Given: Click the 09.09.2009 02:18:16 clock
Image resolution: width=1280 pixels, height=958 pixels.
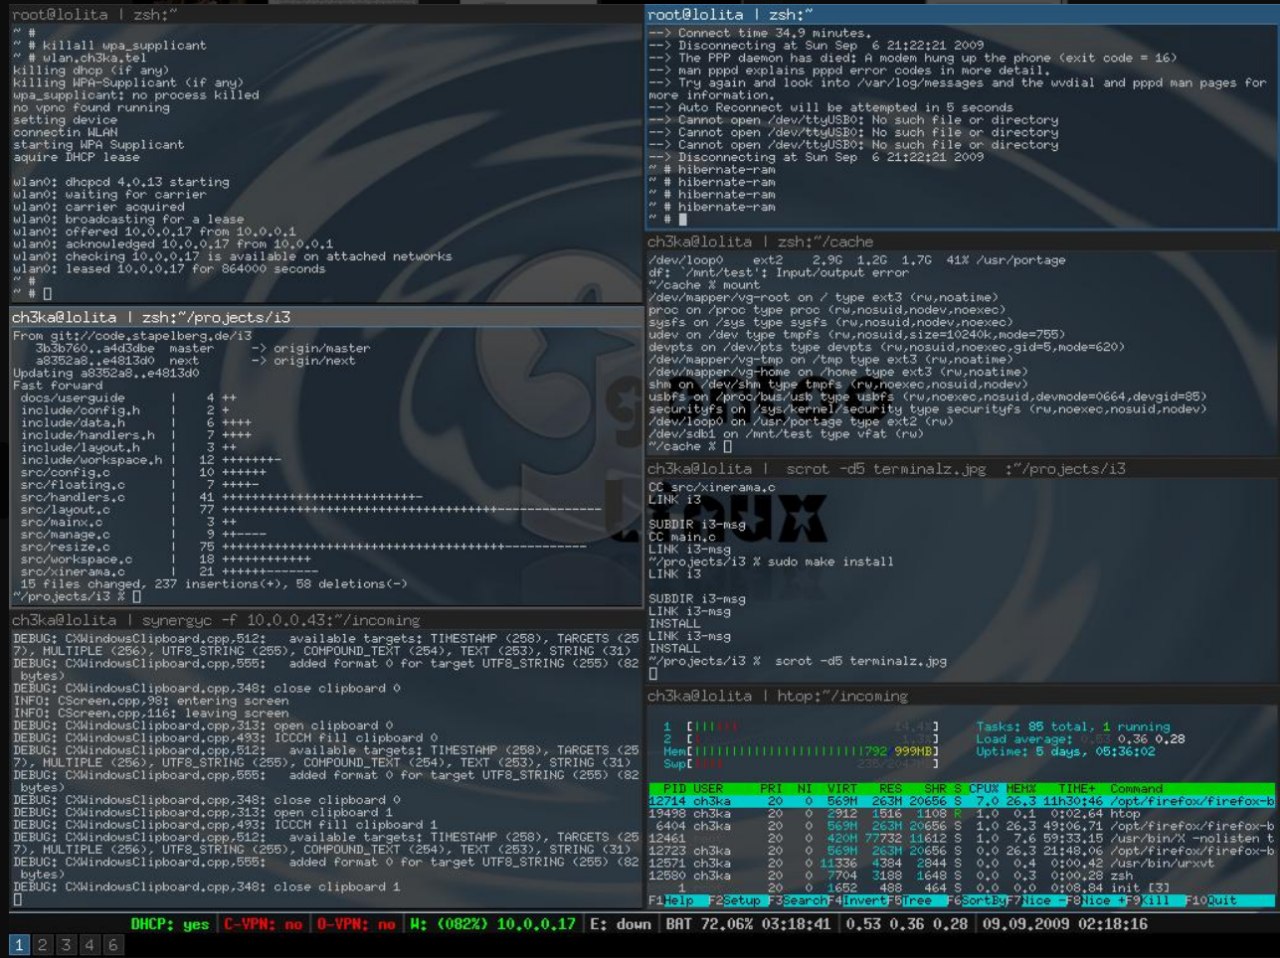Looking at the screenshot, I should pos(1065,924).
